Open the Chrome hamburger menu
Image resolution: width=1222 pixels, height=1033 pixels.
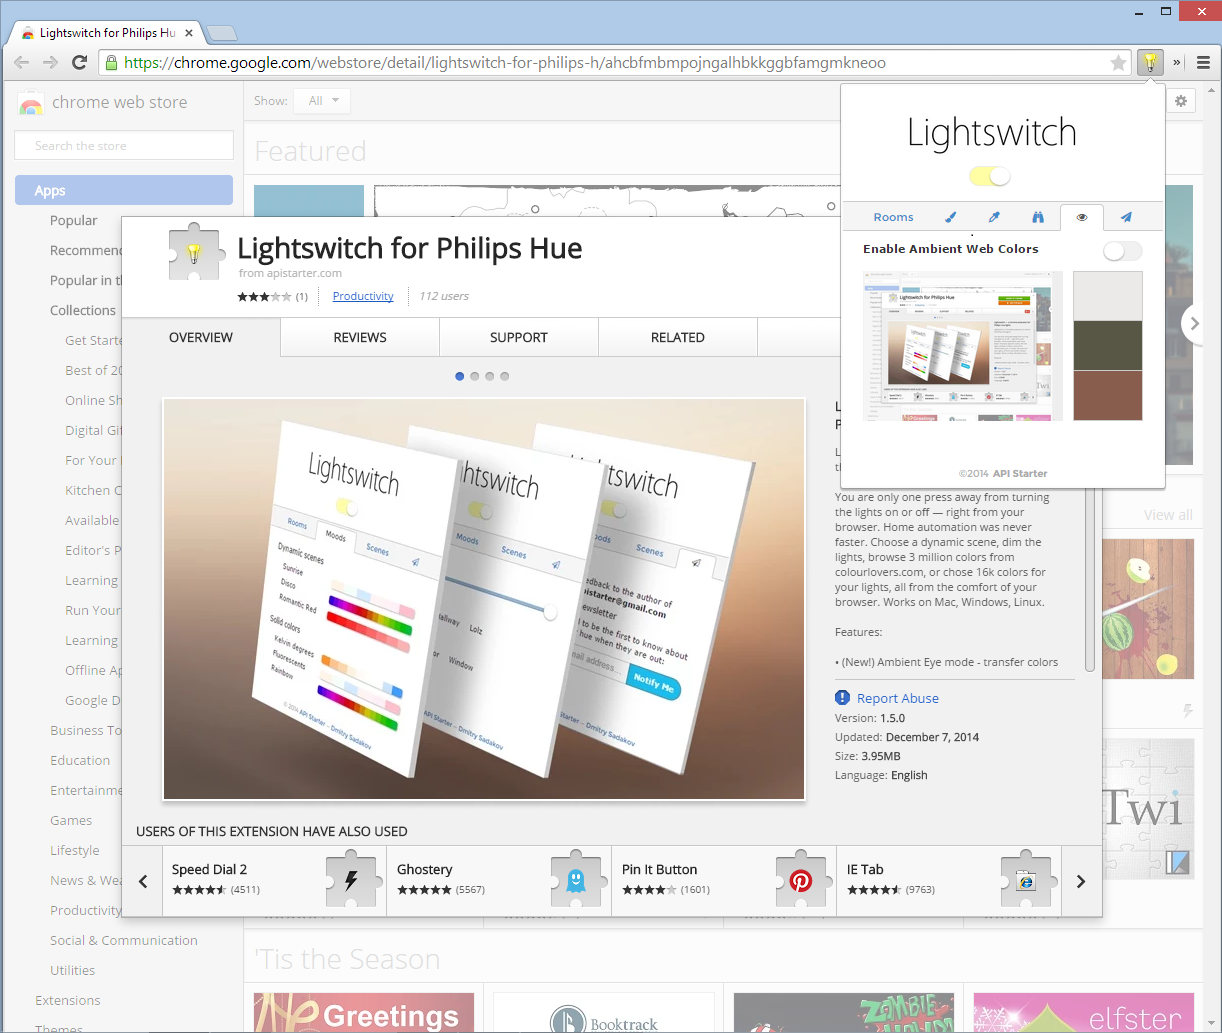tap(1203, 62)
